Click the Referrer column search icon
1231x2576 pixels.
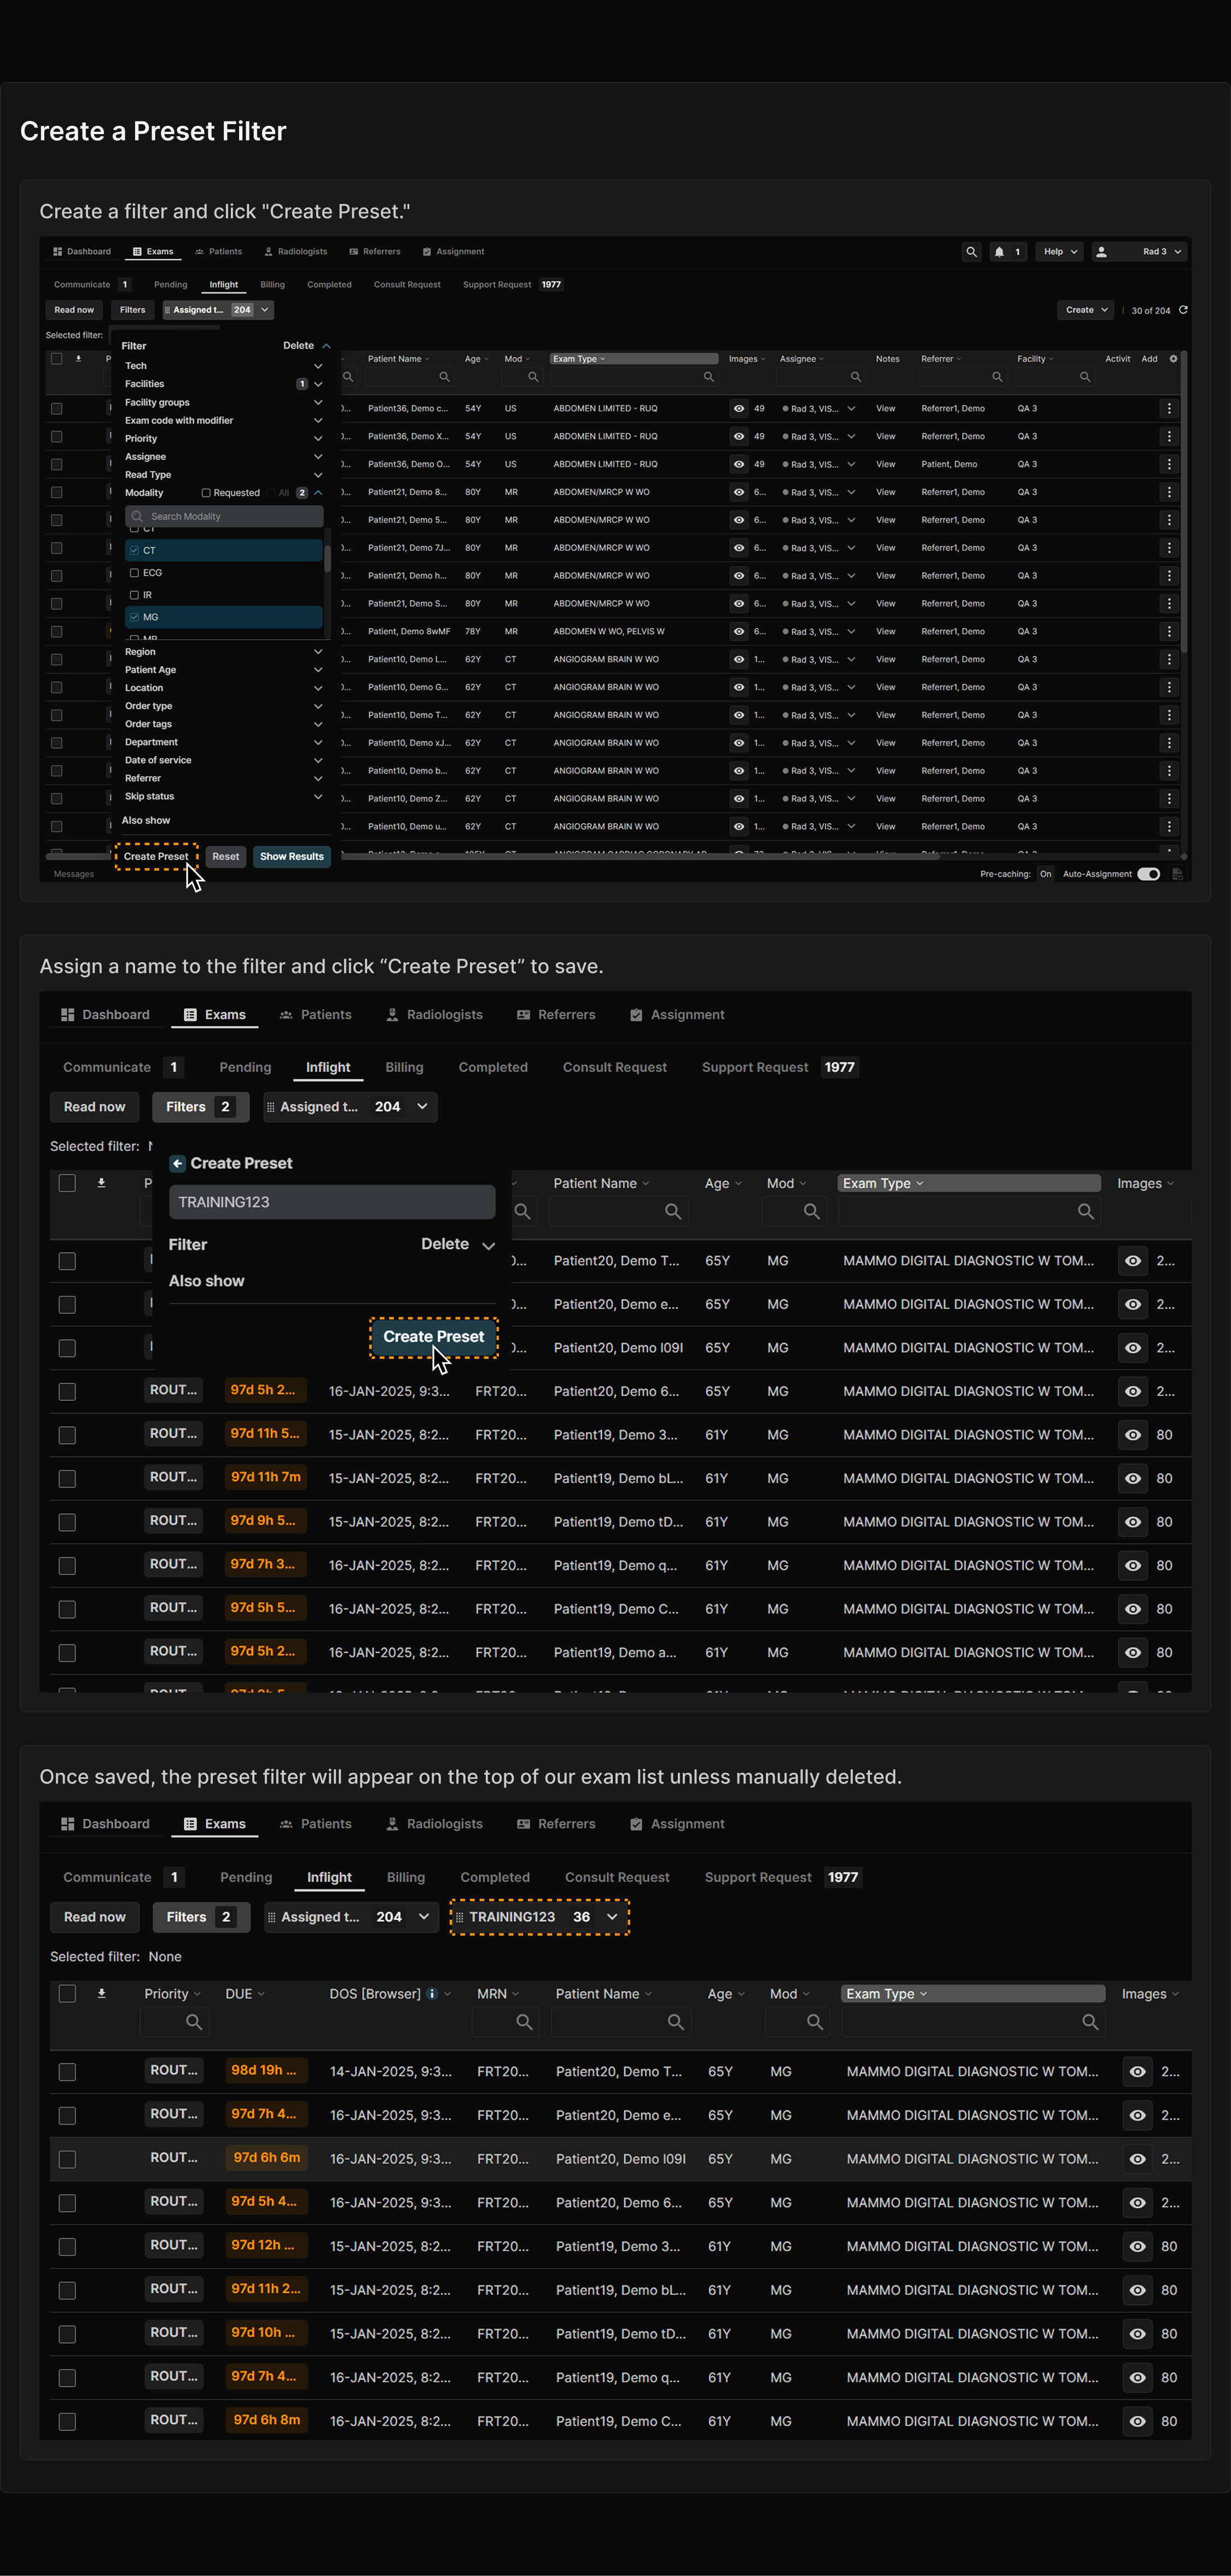pyautogui.click(x=997, y=377)
